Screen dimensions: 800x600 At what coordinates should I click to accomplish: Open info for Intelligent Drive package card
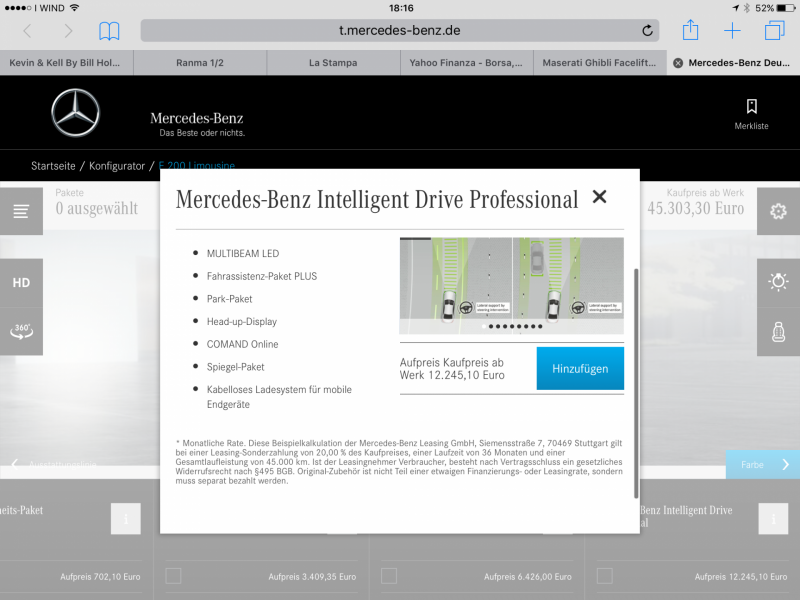tap(773, 519)
